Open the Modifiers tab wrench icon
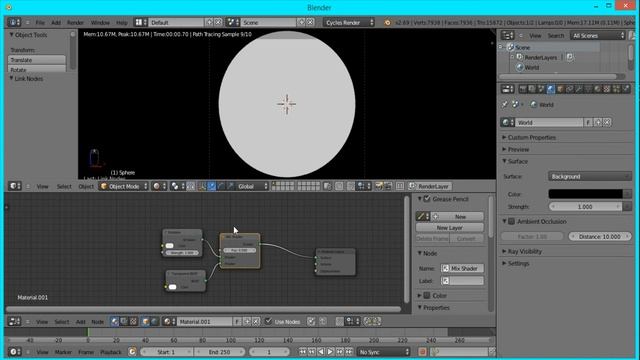 pyautogui.click(x=579, y=89)
